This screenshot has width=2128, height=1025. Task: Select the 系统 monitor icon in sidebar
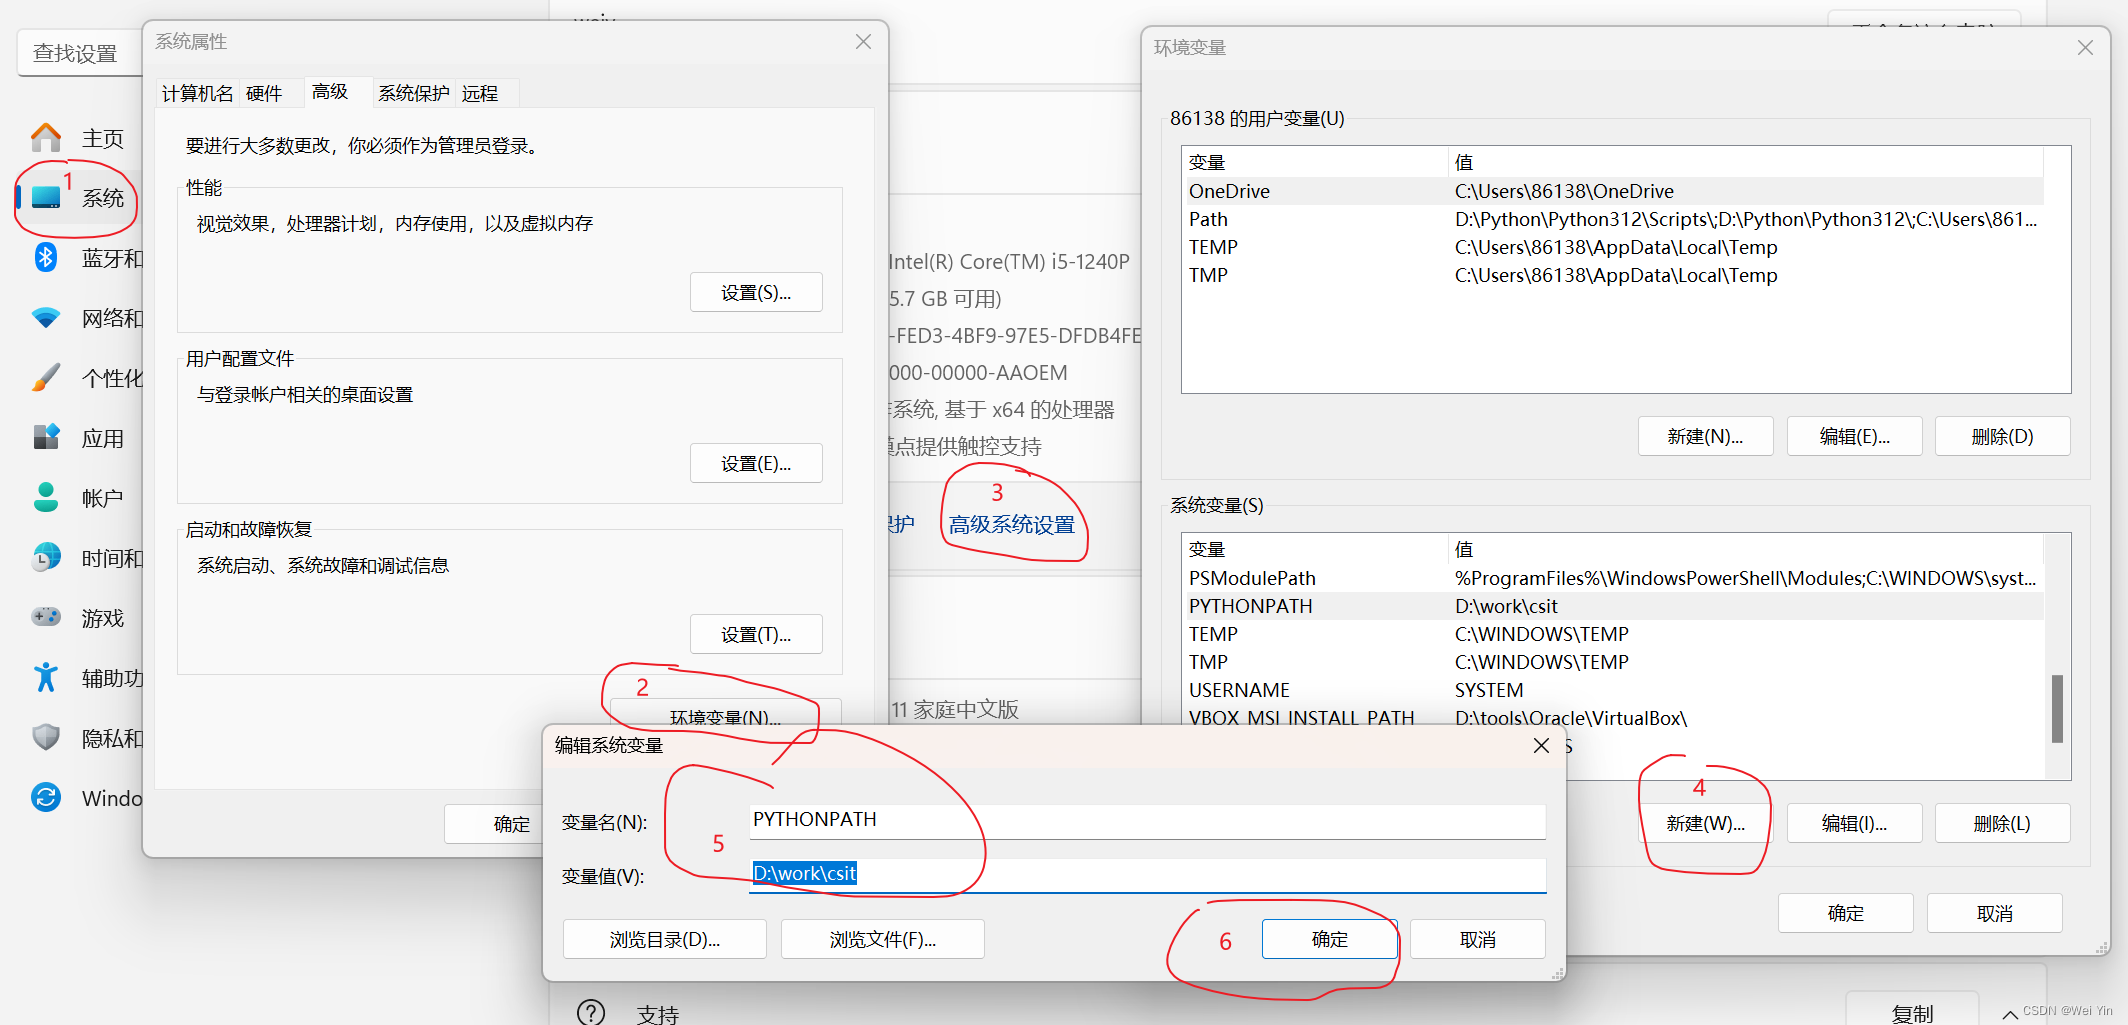tap(46, 197)
